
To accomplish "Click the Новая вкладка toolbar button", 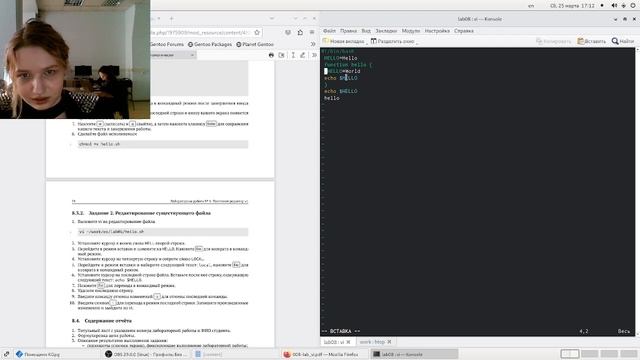I will point(344,41).
